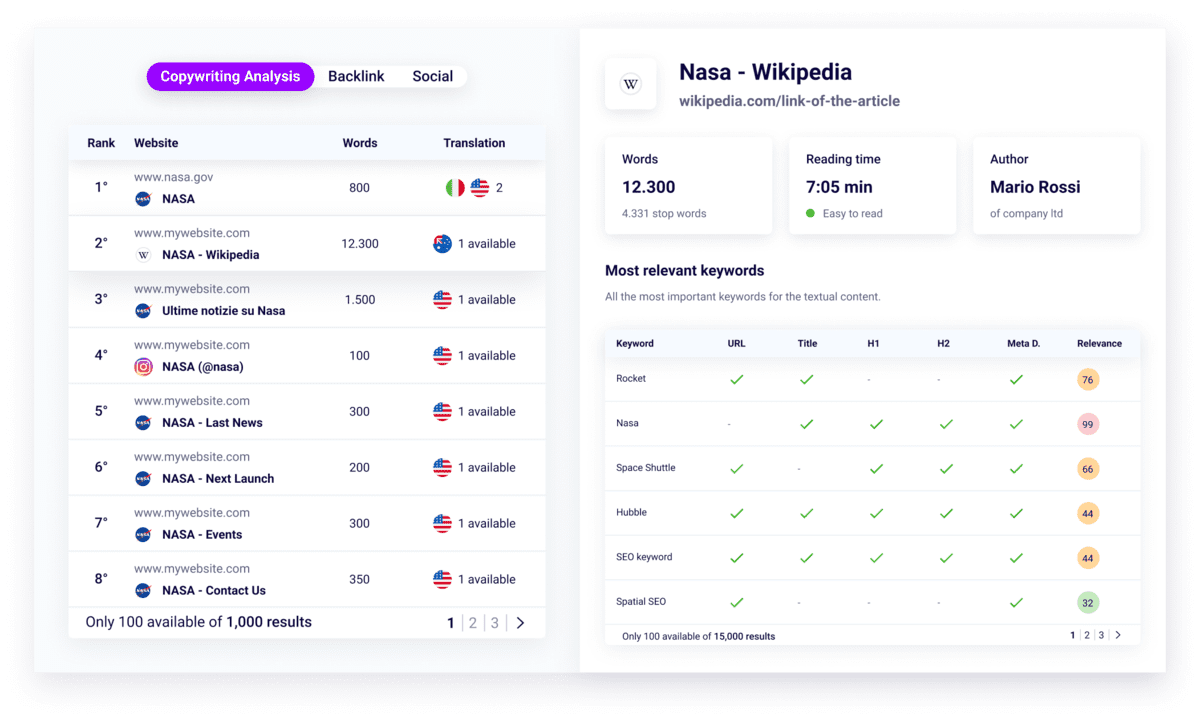Click the Wikipedia logo beside the article title
Image resolution: width=1200 pixels, height=719 pixels.
(x=630, y=84)
